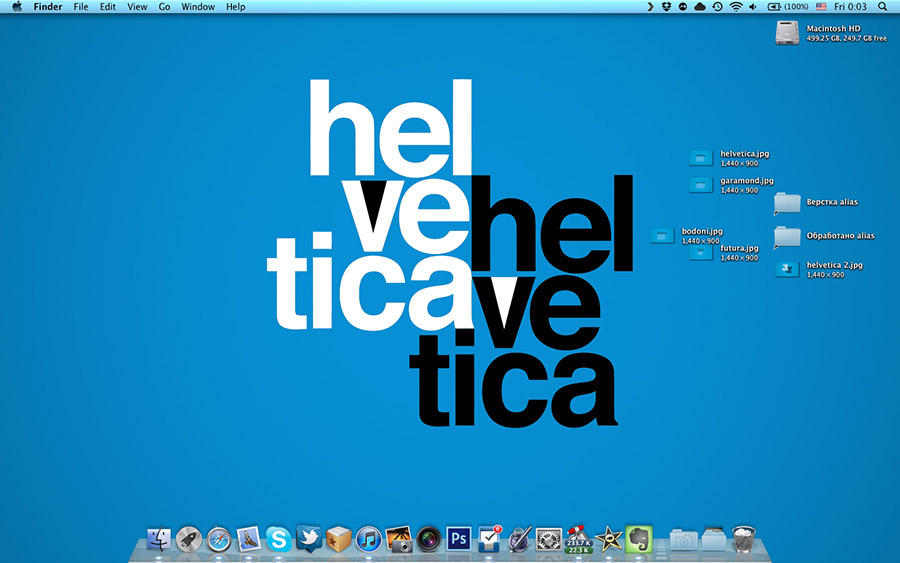Select helvetica 2.jpg on the desktop
The image size is (900, 563).
(x=788, y=269)
